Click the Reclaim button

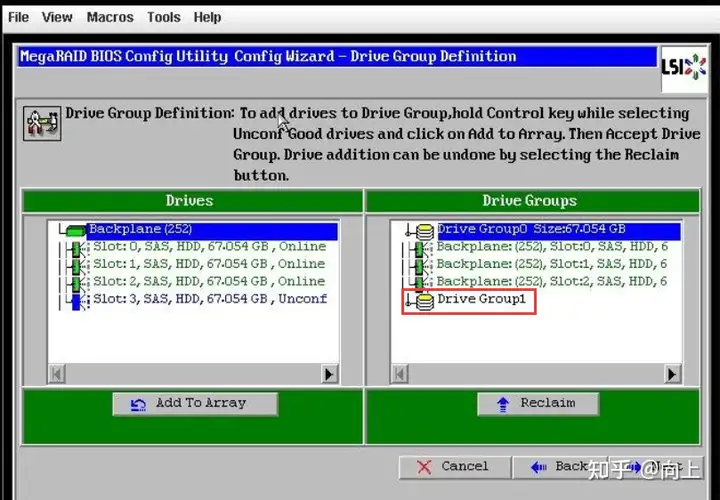(x=538, y=404)
